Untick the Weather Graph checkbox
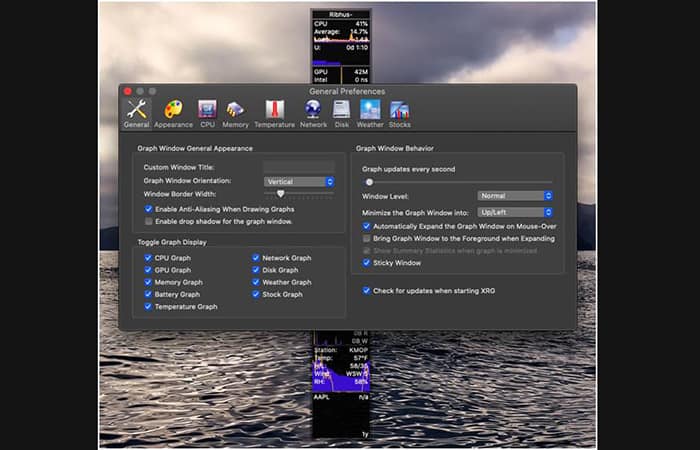 pos(256,282)
